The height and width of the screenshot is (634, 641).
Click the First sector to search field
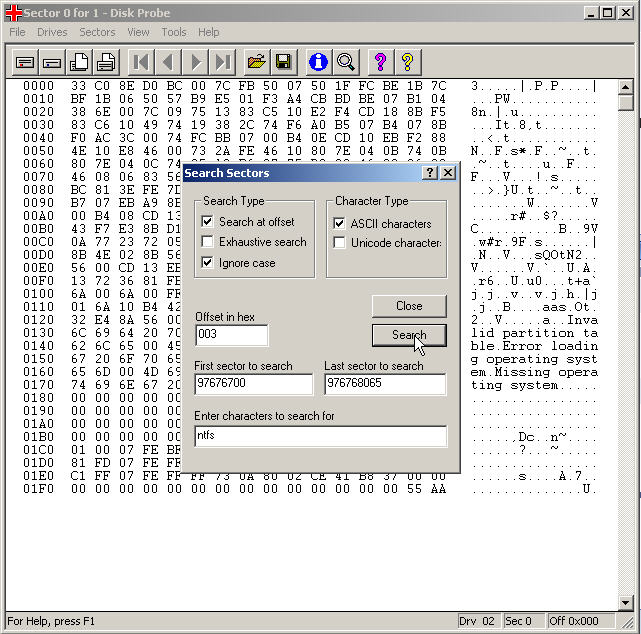(253, 383)
